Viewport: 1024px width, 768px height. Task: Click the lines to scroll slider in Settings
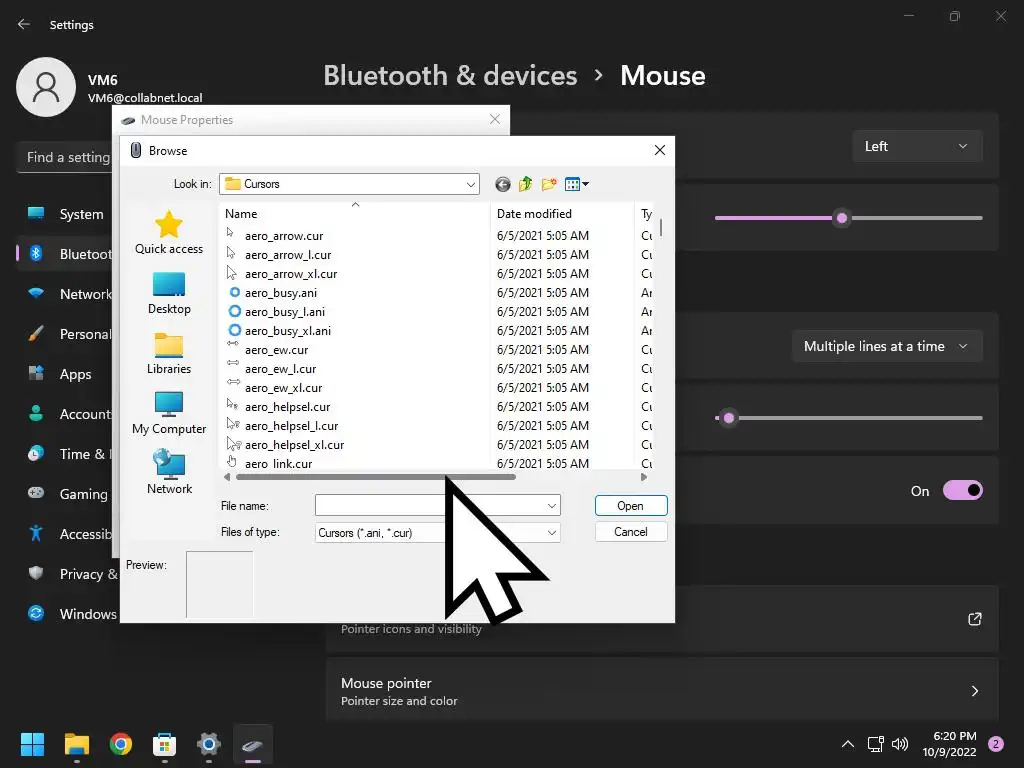[x=848, y=417]
